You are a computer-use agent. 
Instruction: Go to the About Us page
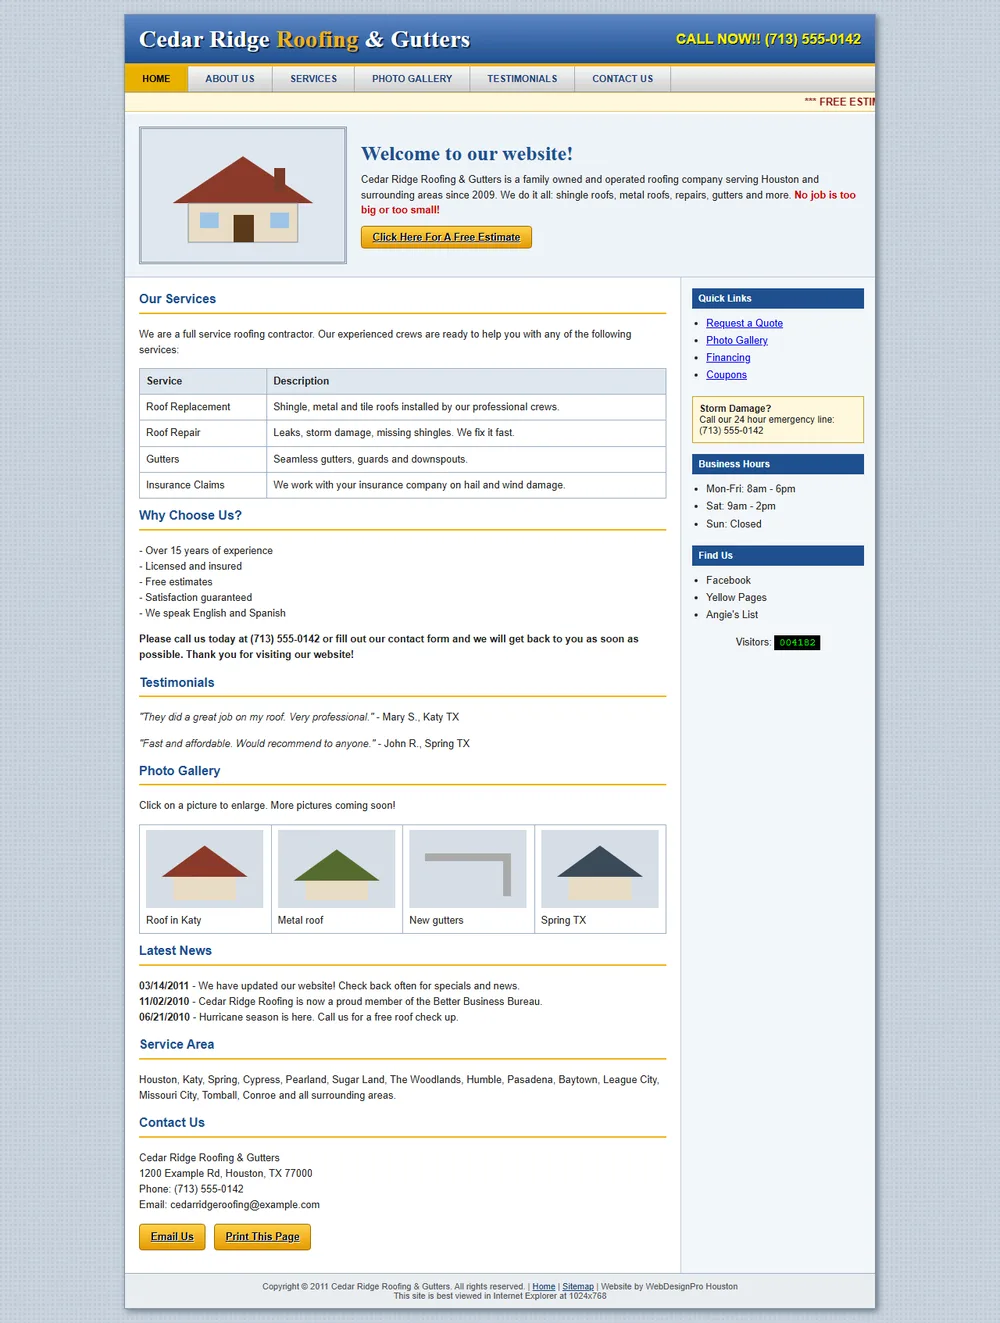[x=230, y=79]
